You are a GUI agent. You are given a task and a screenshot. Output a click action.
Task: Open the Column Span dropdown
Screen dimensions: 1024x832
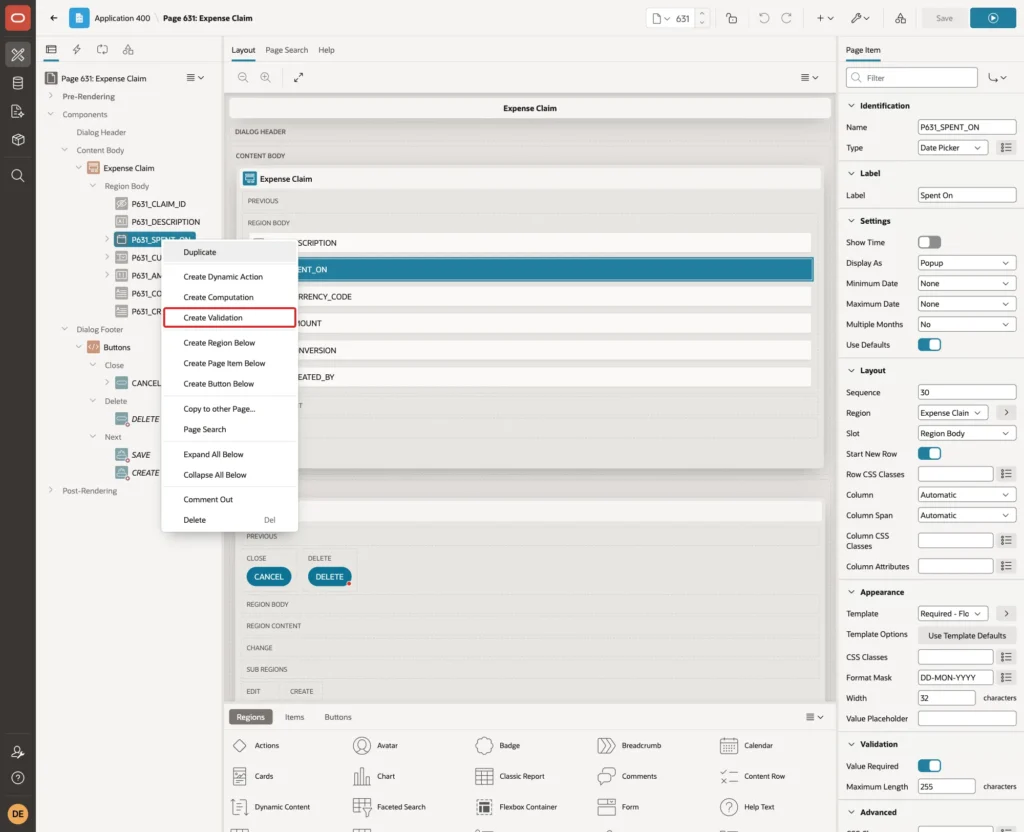click(x=967, y=515)
